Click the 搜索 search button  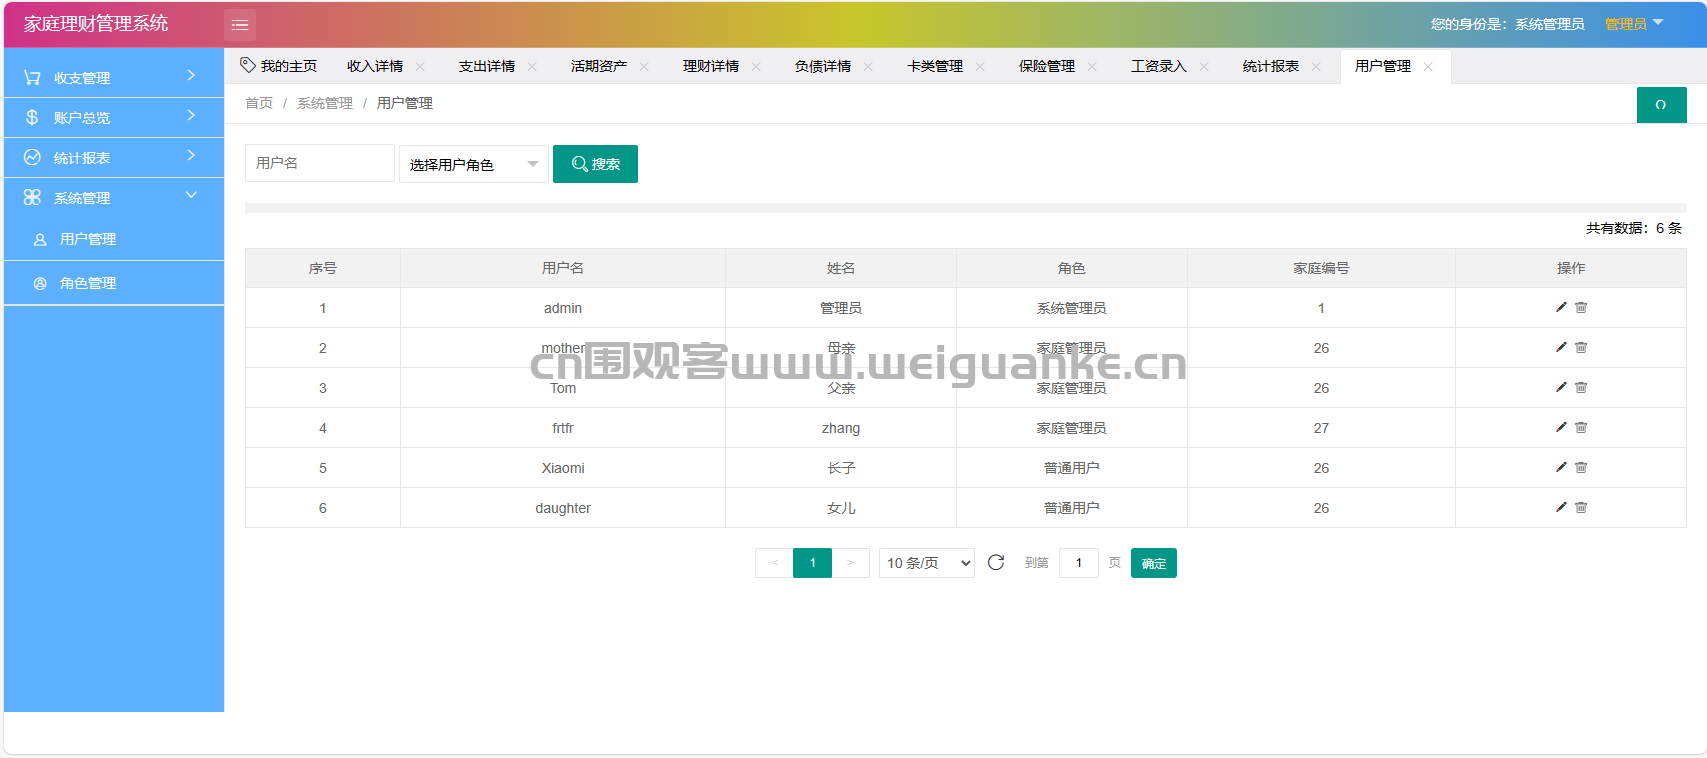595,164
